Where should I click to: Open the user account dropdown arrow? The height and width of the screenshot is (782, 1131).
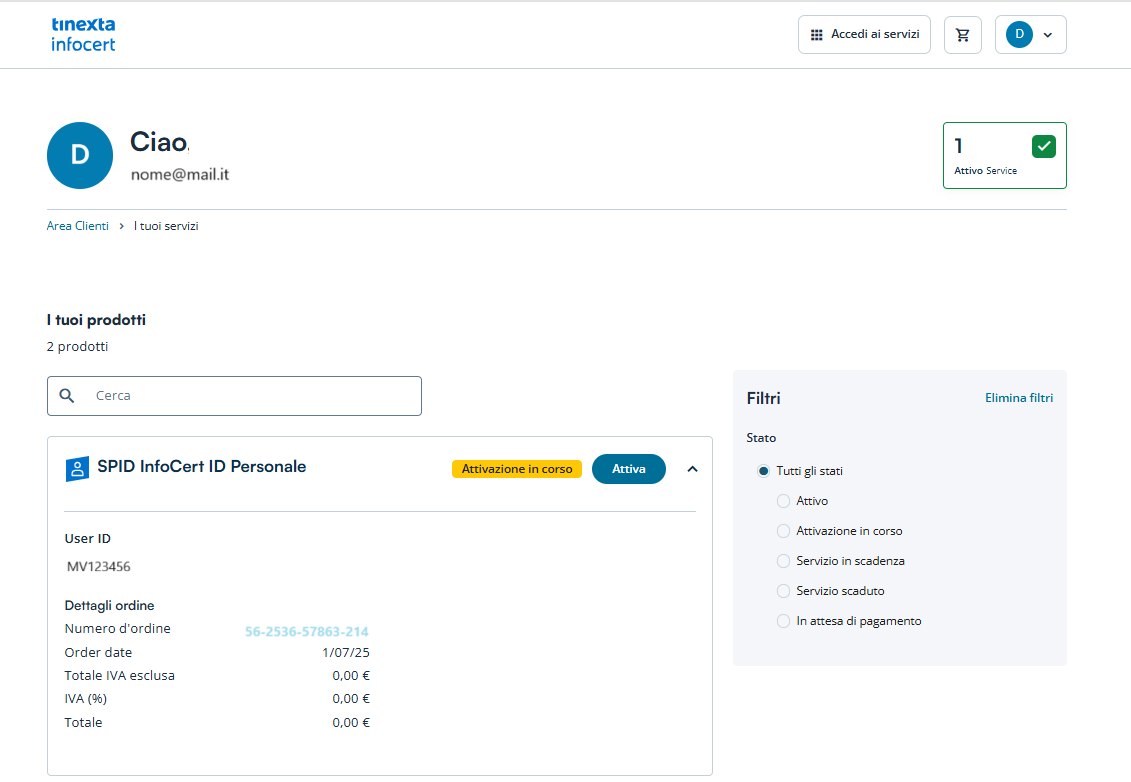(1048, 35)
